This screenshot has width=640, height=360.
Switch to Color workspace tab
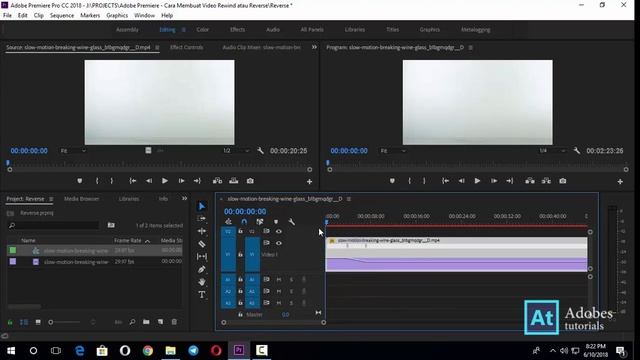point(202,30)
